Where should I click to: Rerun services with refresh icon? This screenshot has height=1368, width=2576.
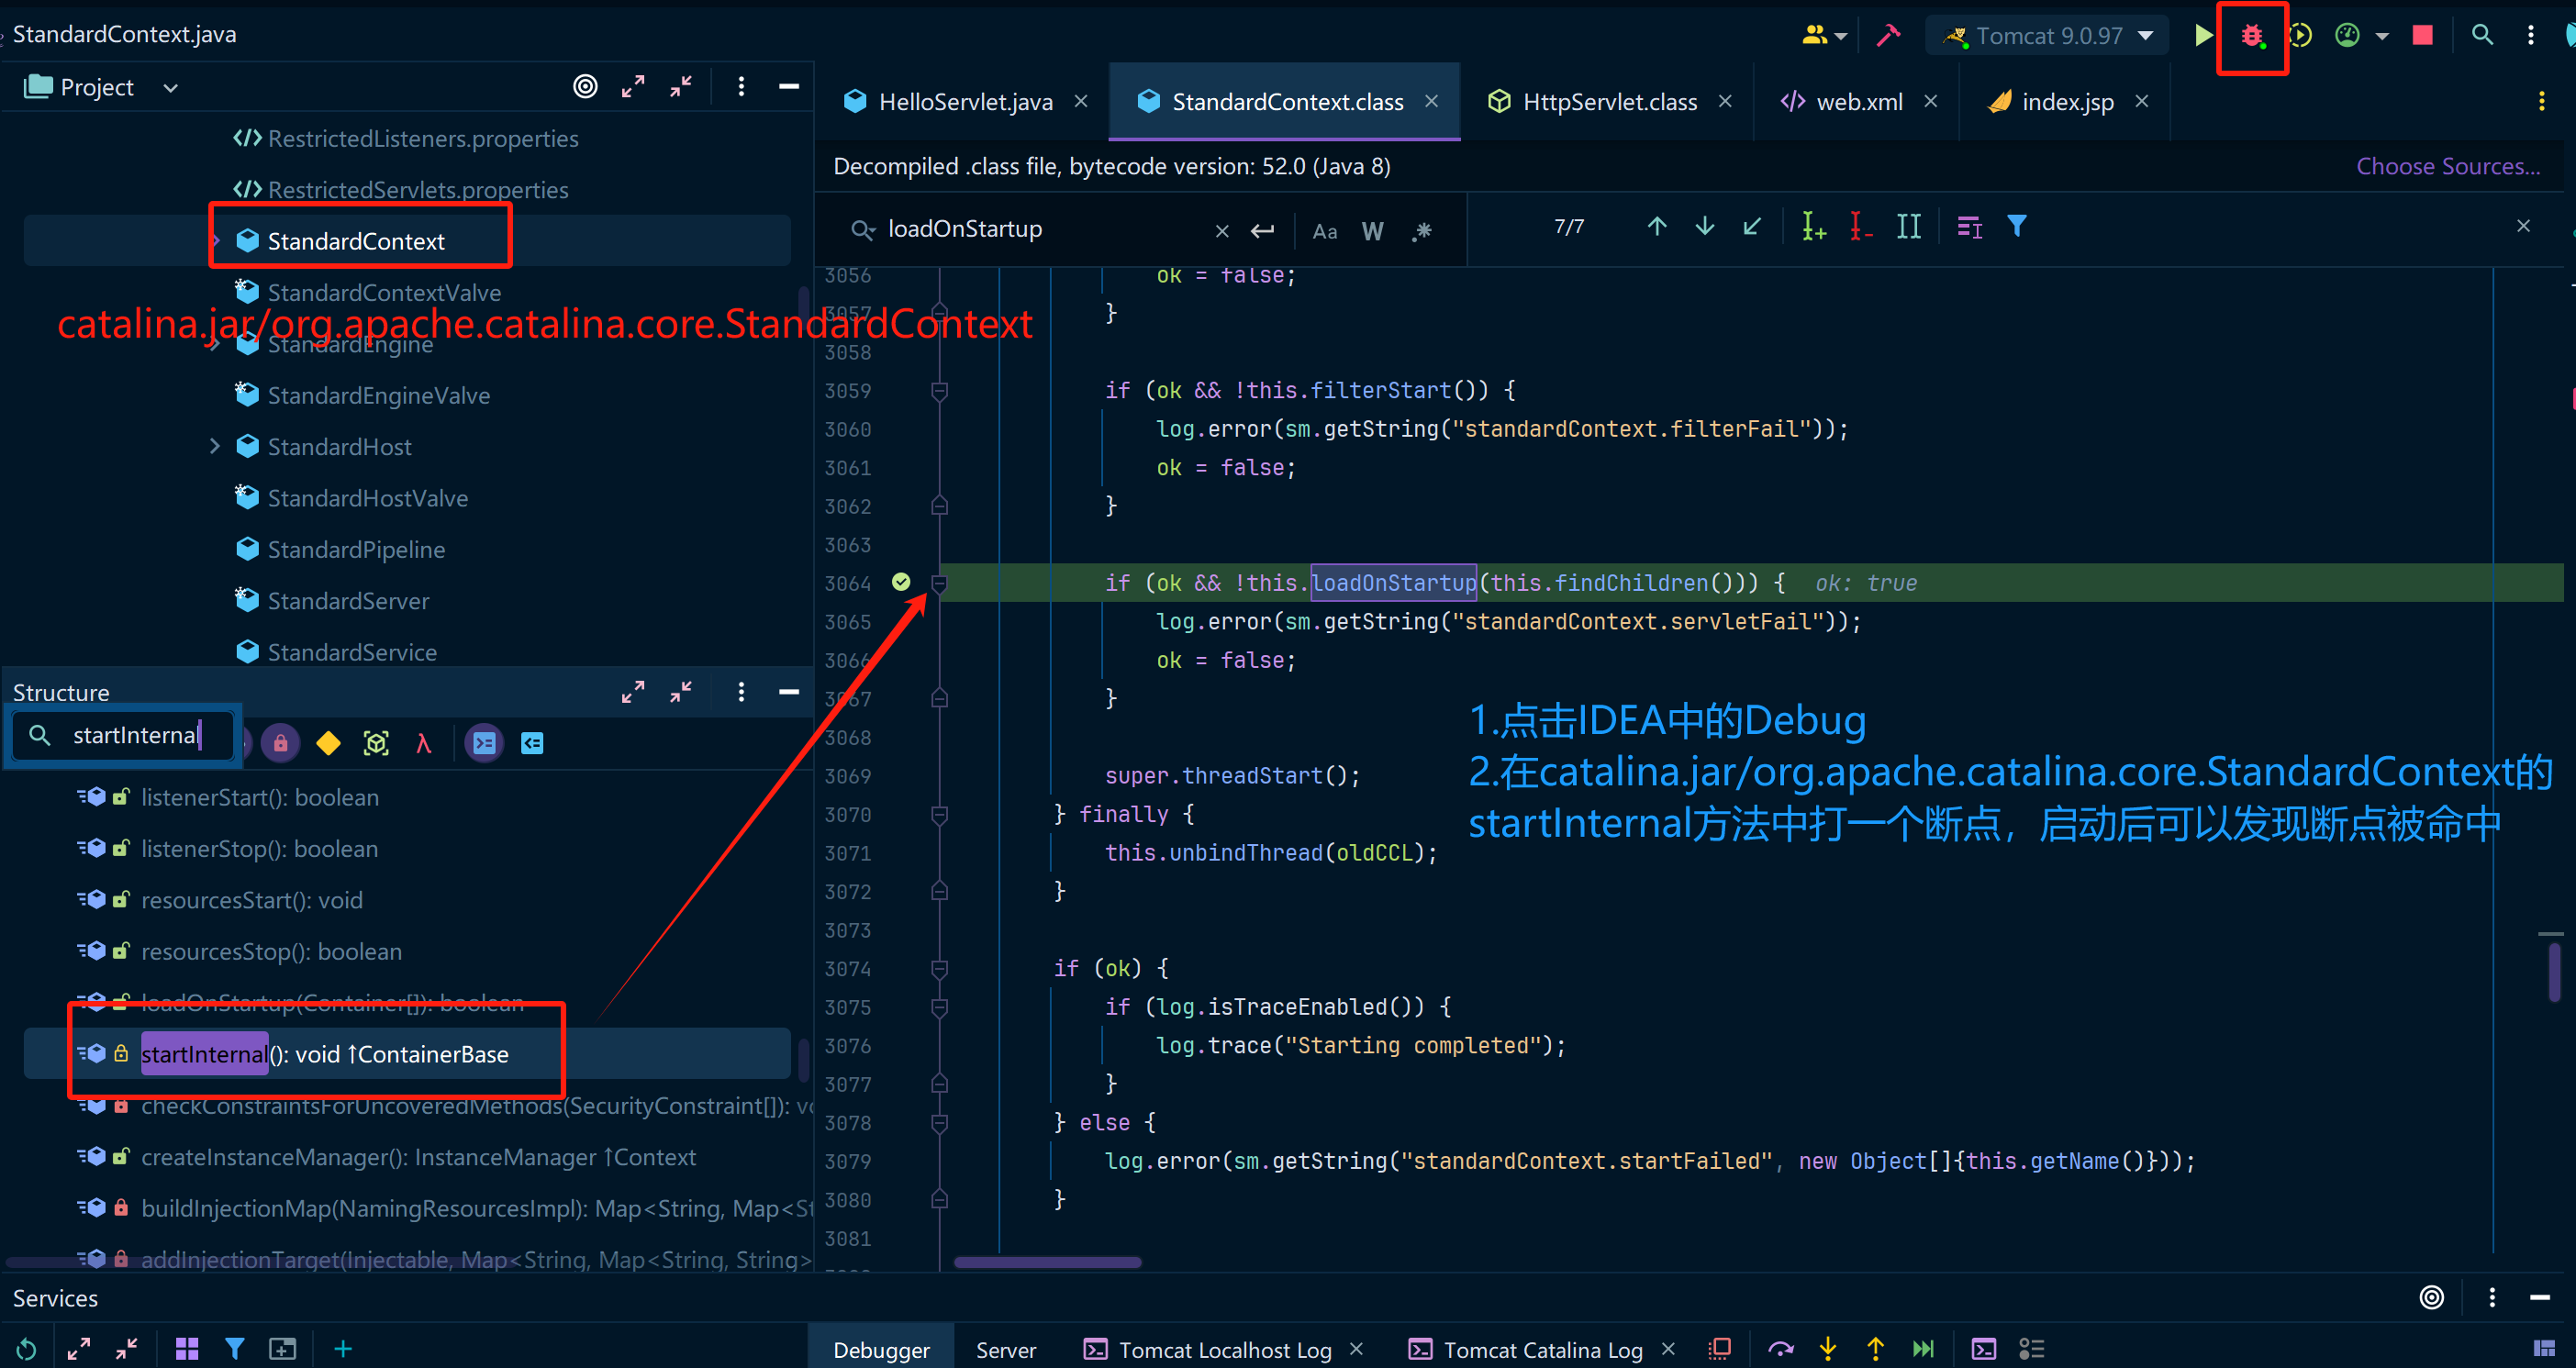pyautogui.click(x=27, y=1349)
